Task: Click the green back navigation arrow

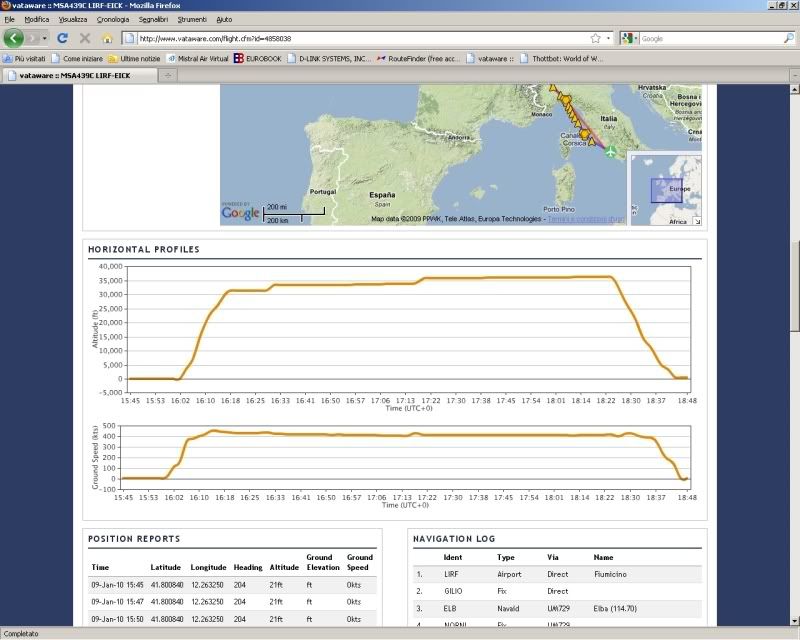Action: click(14, 38)
